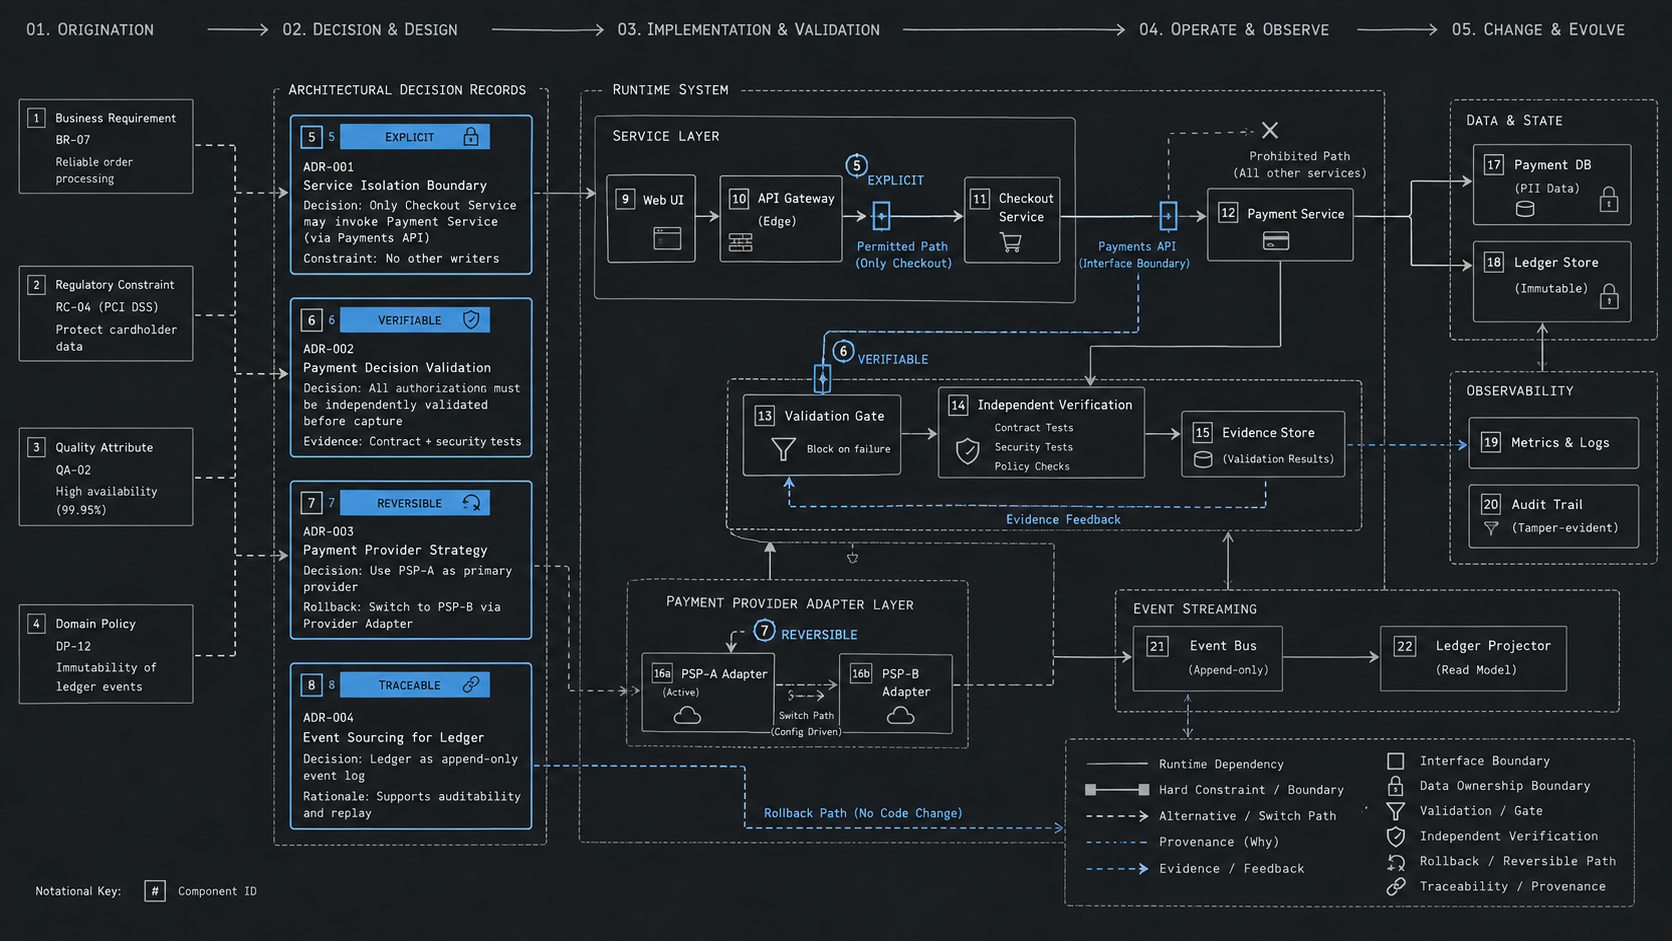The image size is (1672, 941).
Task: Click the Permitted Path boundary connector icon
Action: (x=881, y=215)
